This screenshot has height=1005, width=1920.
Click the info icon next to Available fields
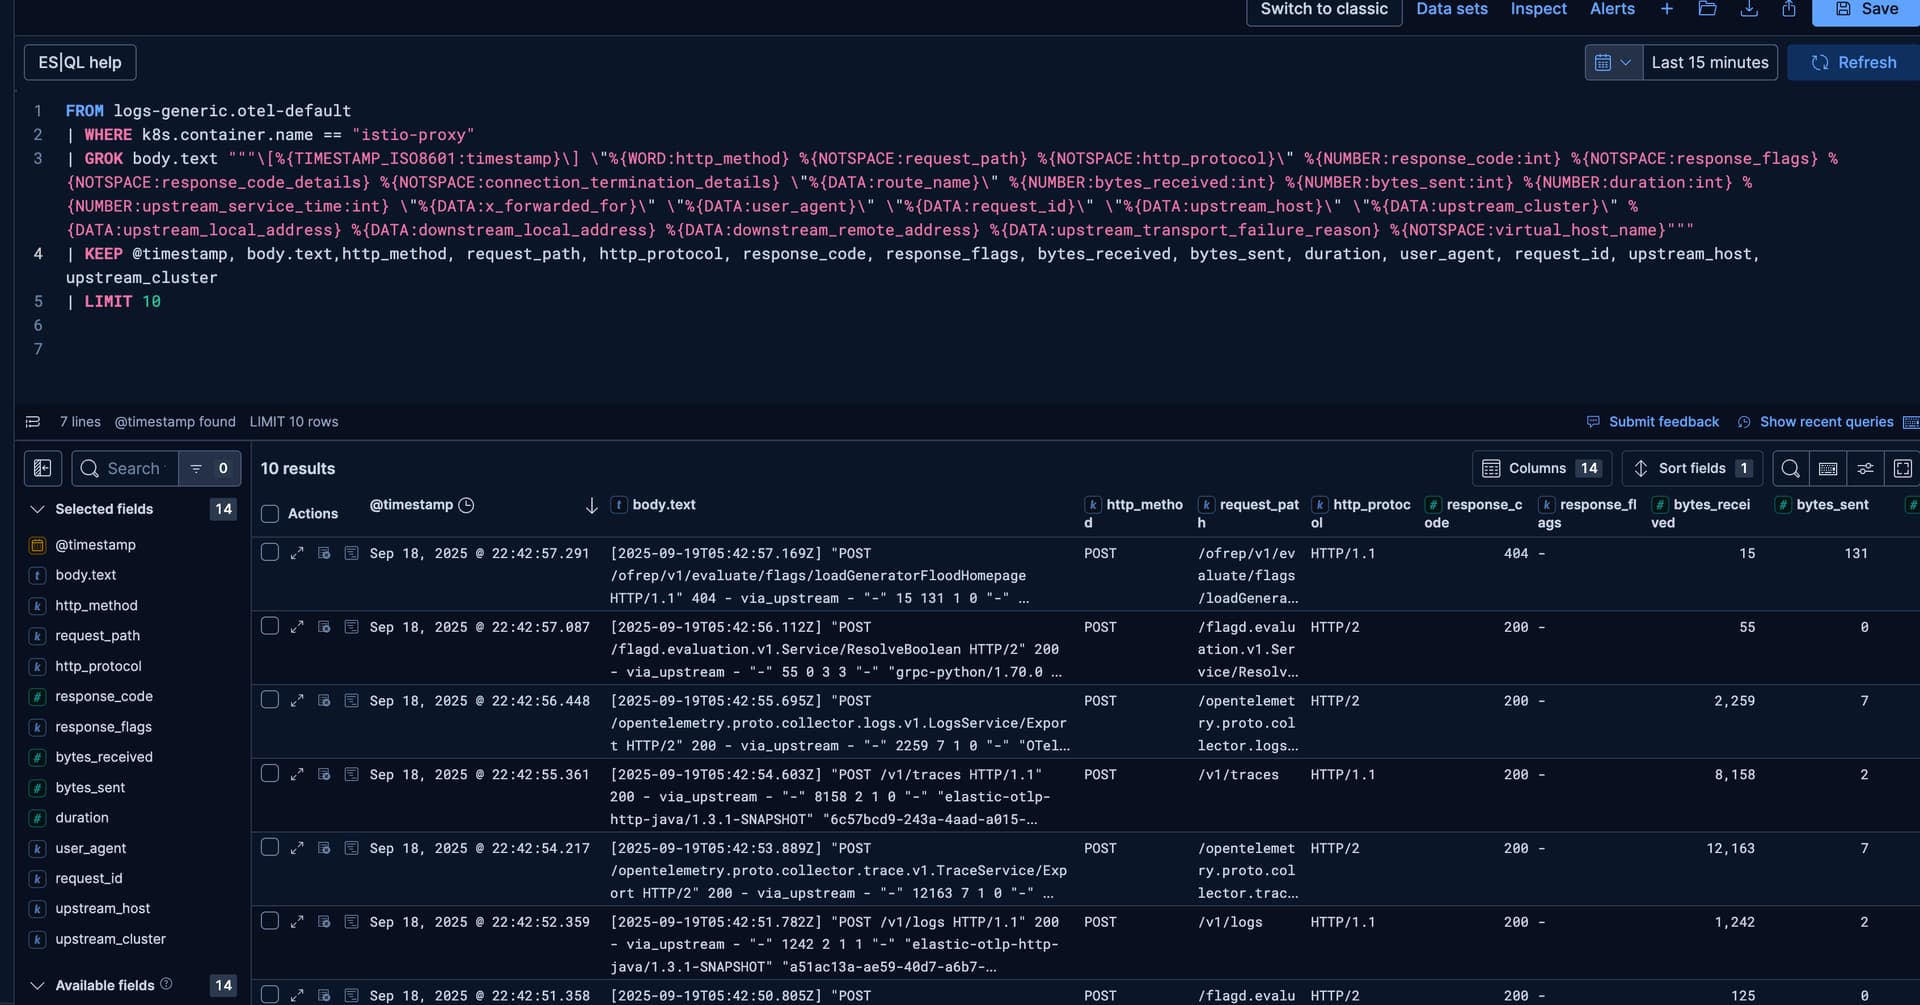click(x=166, y=984)
